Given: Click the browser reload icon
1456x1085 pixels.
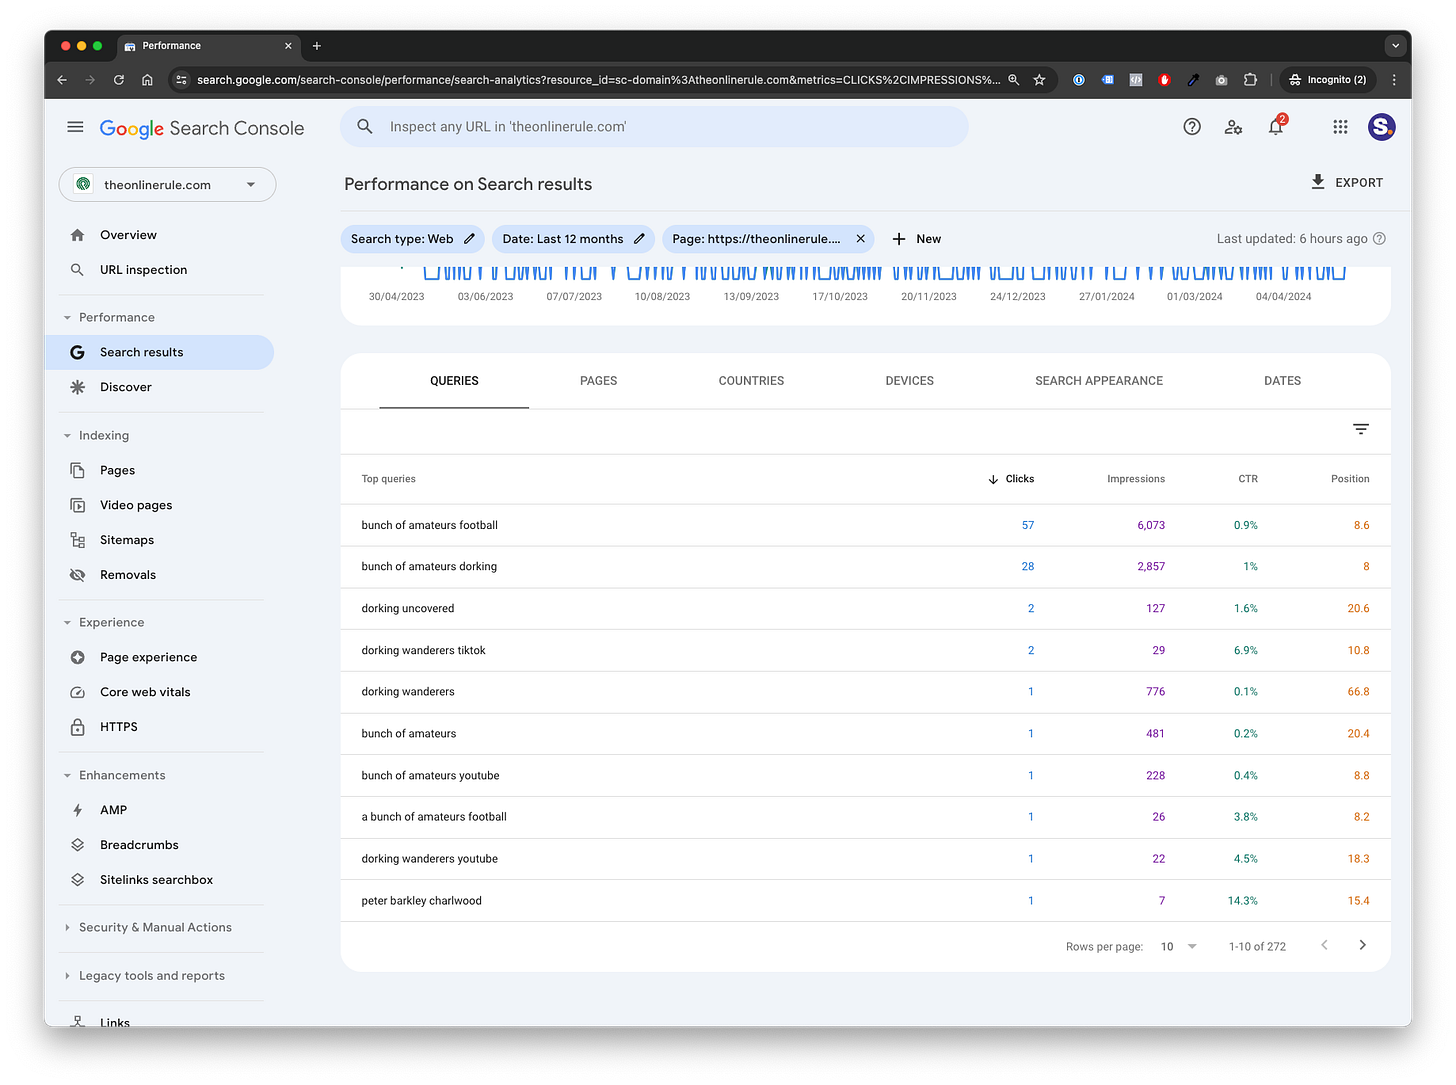Looking at the screenshot, I should coord(119,80).
